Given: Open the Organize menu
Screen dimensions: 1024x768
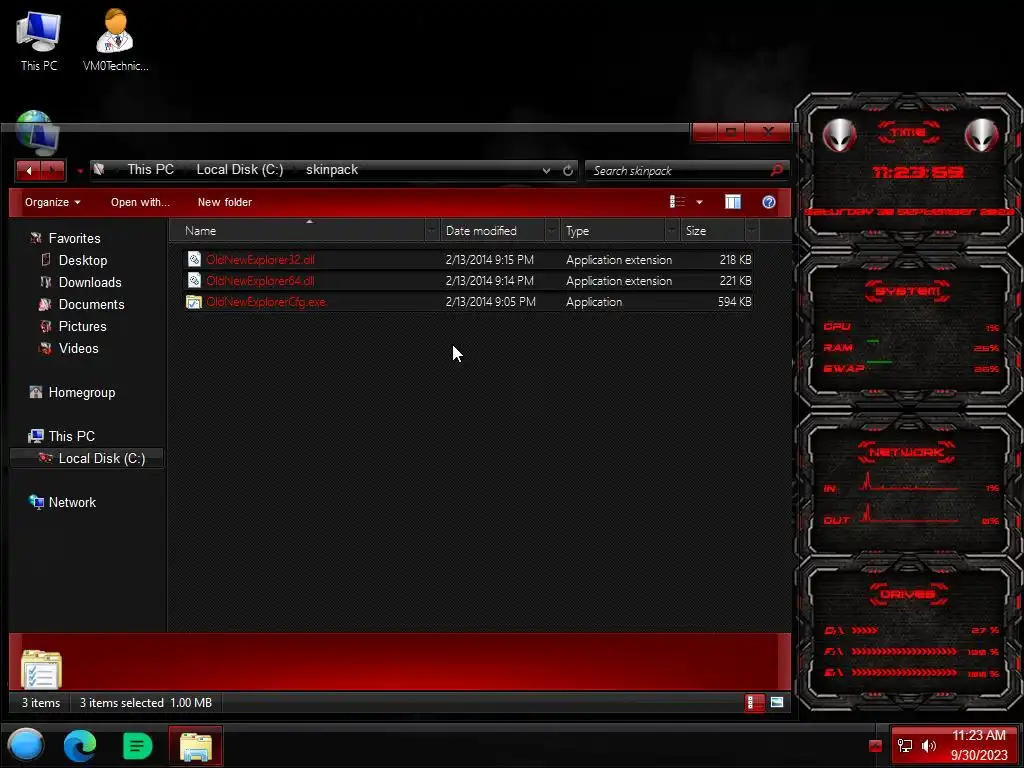Looking at the screenshot, I should pos(52,202).
